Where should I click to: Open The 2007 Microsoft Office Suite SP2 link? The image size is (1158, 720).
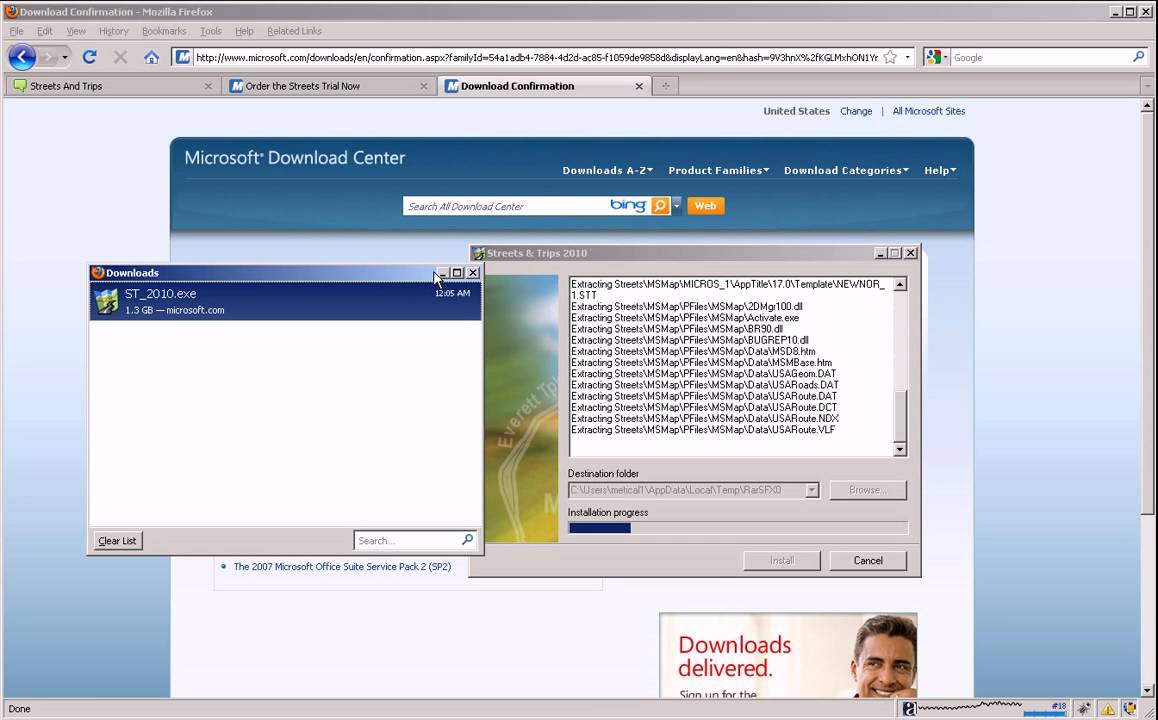tap(342, 566)
